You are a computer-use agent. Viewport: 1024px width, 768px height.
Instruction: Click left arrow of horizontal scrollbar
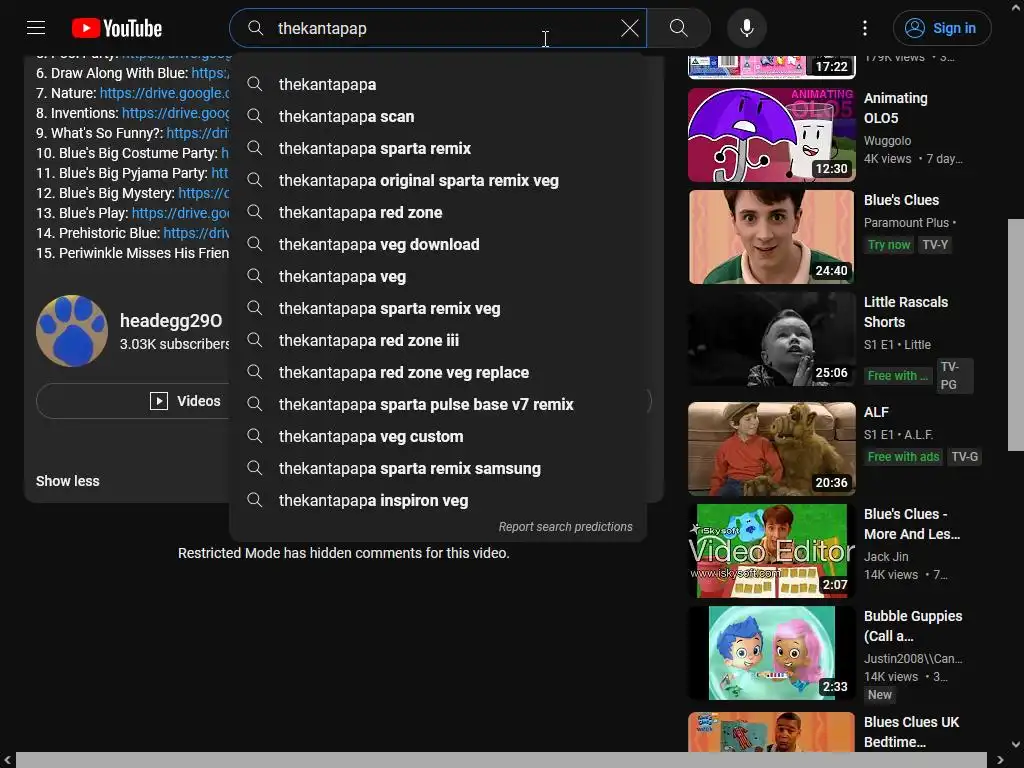tap(7, 760)
